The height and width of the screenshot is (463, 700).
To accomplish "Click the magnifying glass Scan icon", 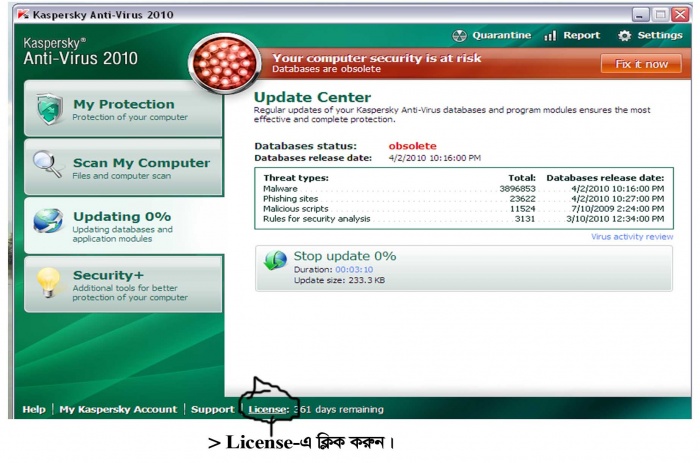I will click(x=47, y=164).
